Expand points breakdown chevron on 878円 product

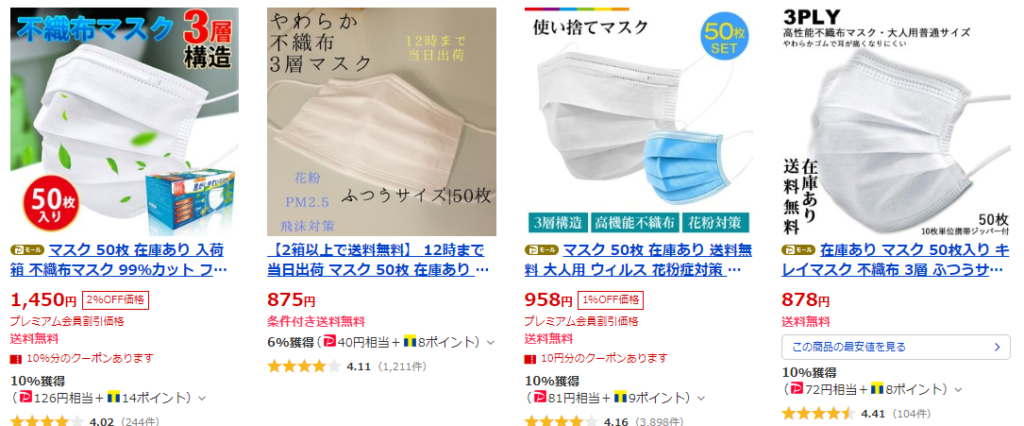click(958, 390)
